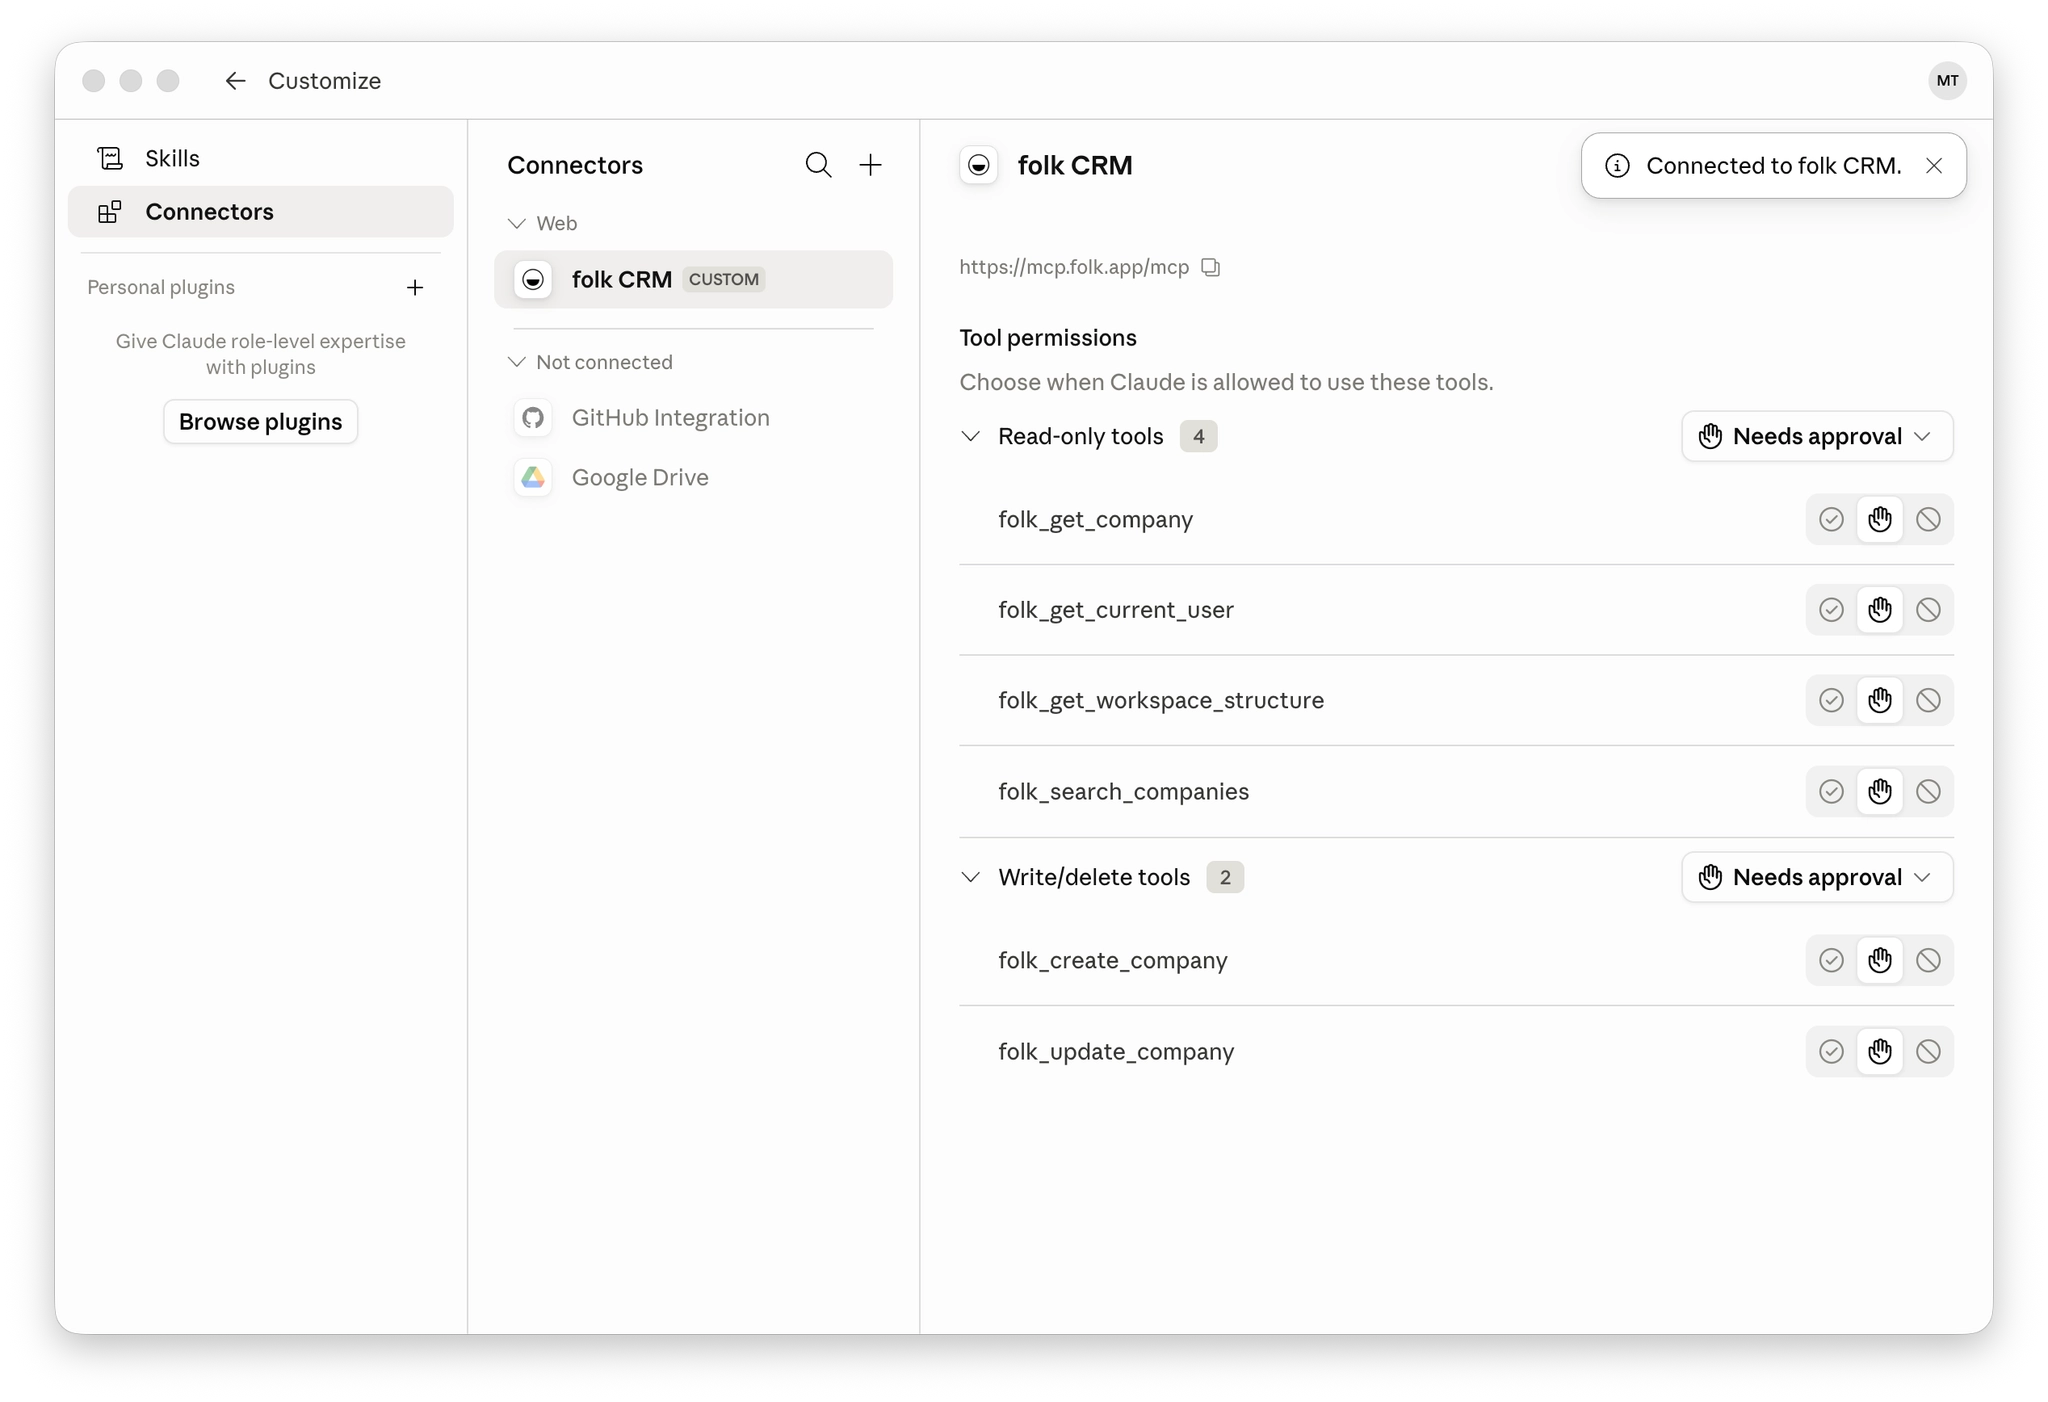Add a new connector with plus icon
Screen dimensions: 2048x1402
click(x=871, y=165)
